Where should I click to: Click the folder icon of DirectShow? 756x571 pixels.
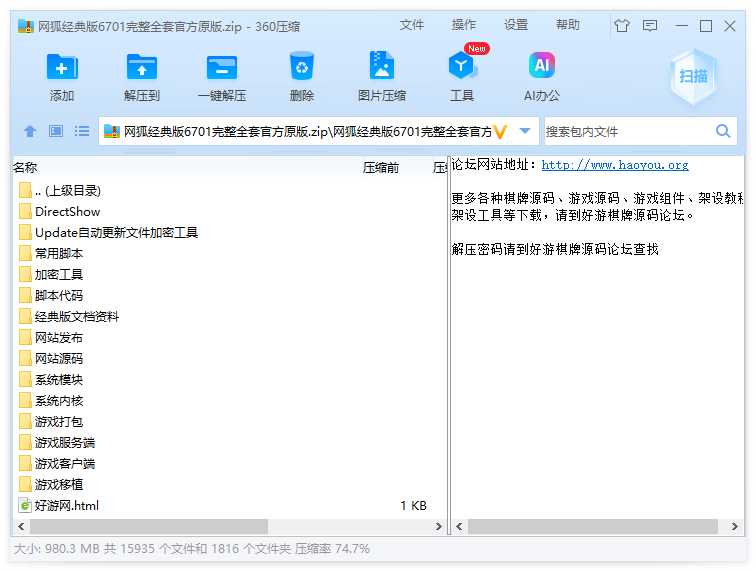point(26,211)
